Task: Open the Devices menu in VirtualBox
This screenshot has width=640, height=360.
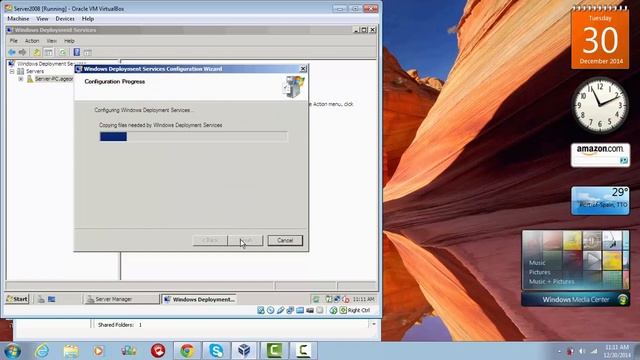Action: coord(65,19)
